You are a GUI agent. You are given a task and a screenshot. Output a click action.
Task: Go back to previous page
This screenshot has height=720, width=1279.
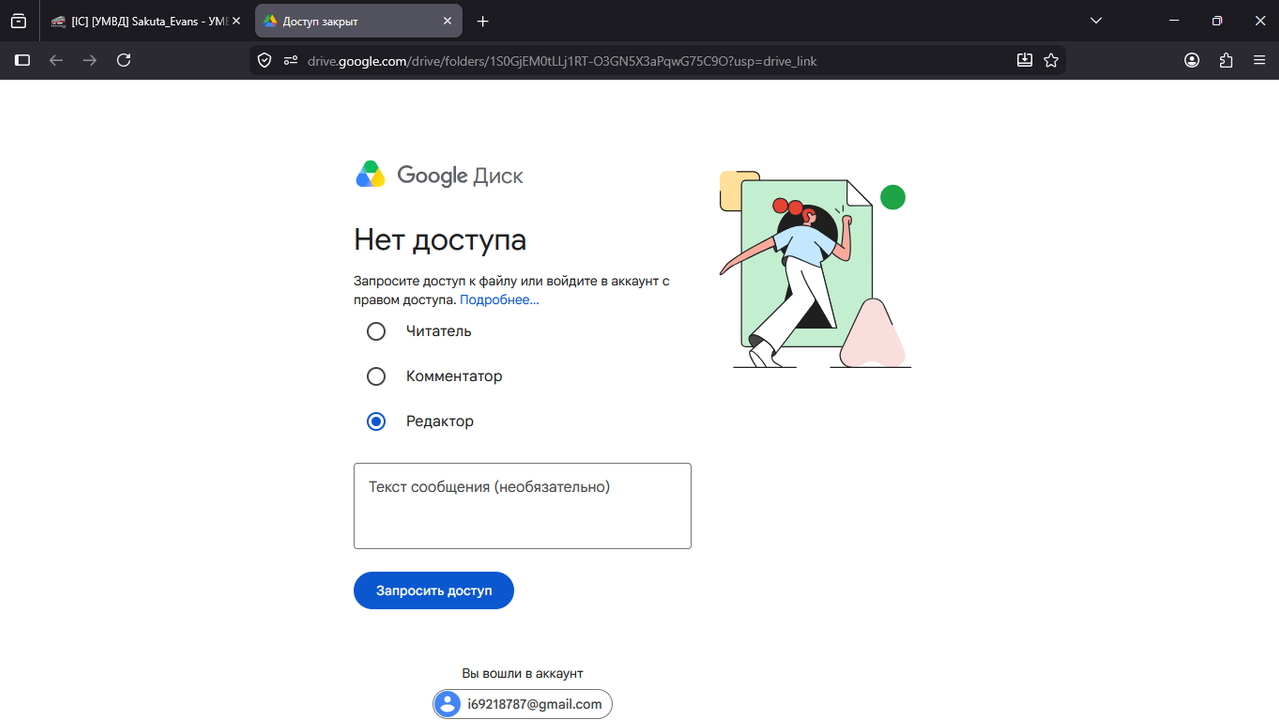pos(56,60)
